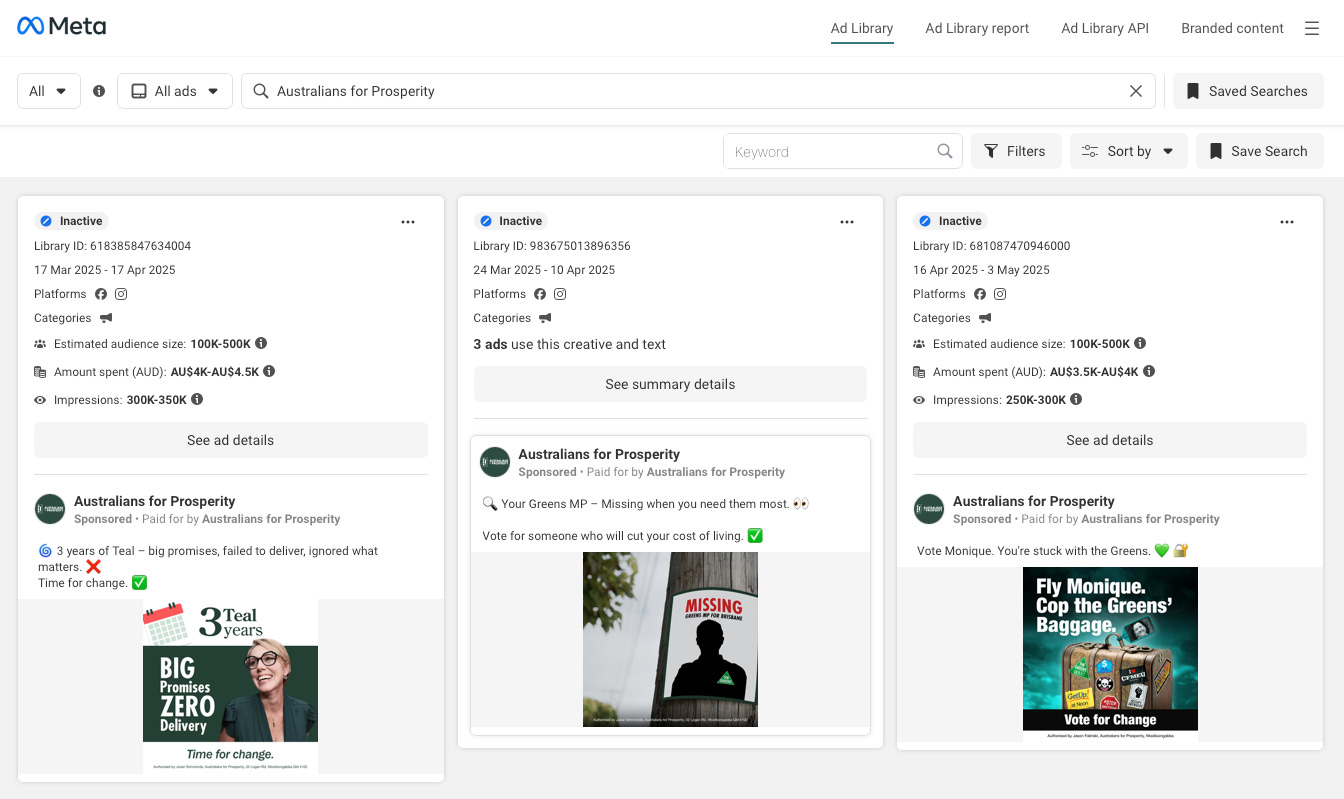
Task: Click Facebook platform icon on ad 681087470946000
Action: coord(980,294)
